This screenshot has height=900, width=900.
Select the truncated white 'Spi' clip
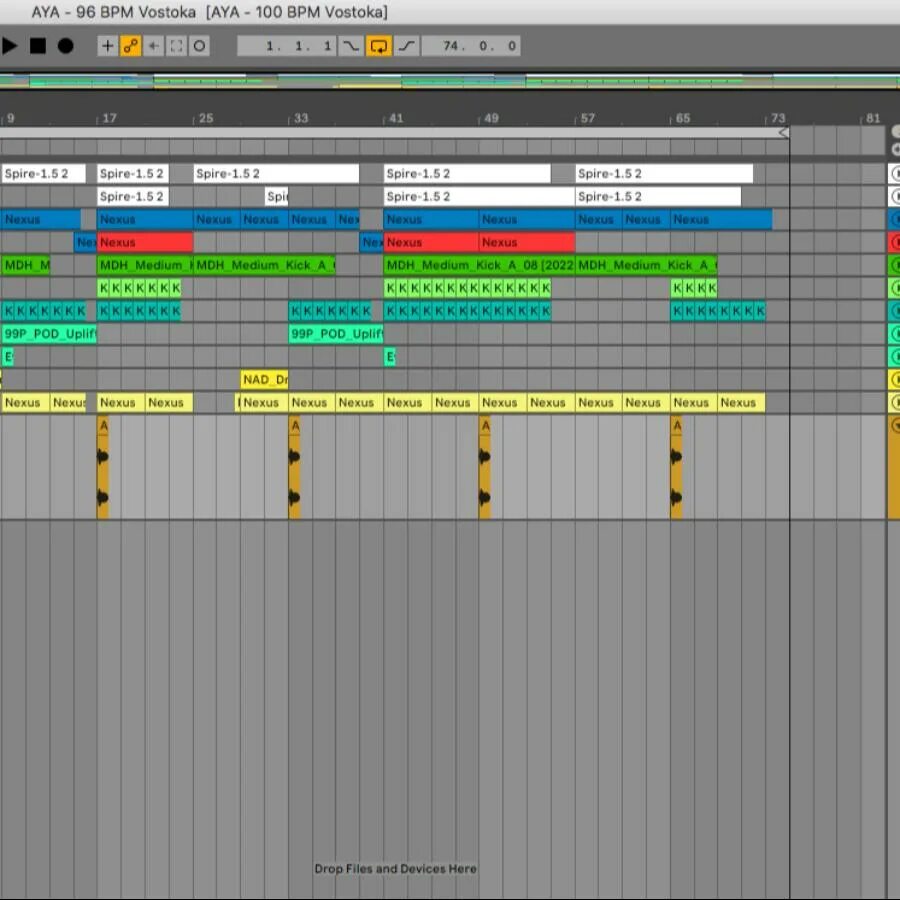pos(277,196)
